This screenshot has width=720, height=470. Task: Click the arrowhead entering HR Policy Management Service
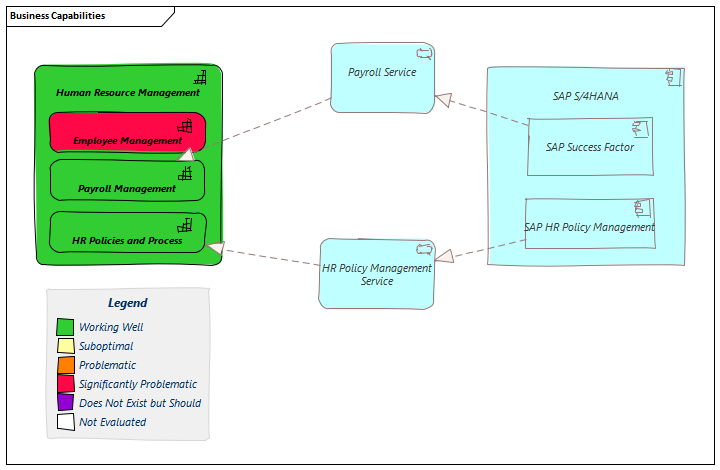[x=444, y=256]
